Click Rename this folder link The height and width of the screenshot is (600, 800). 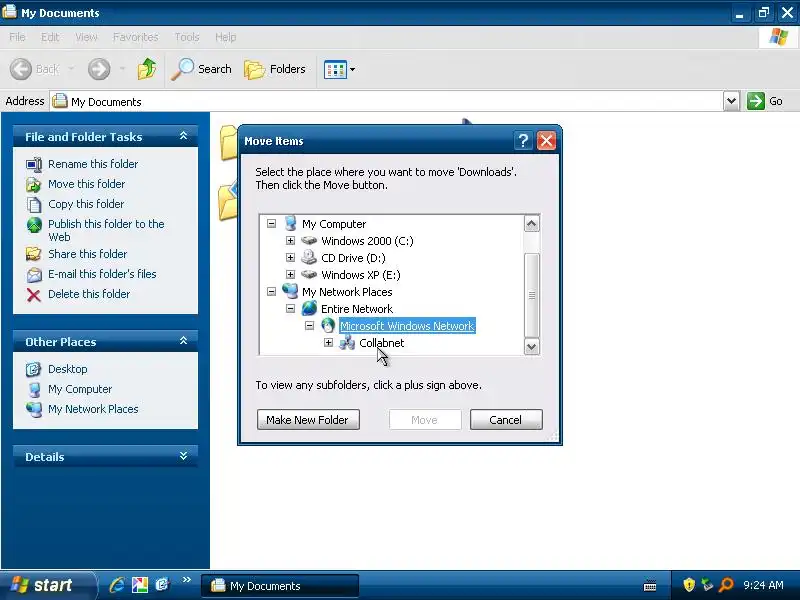coord(93,164)
